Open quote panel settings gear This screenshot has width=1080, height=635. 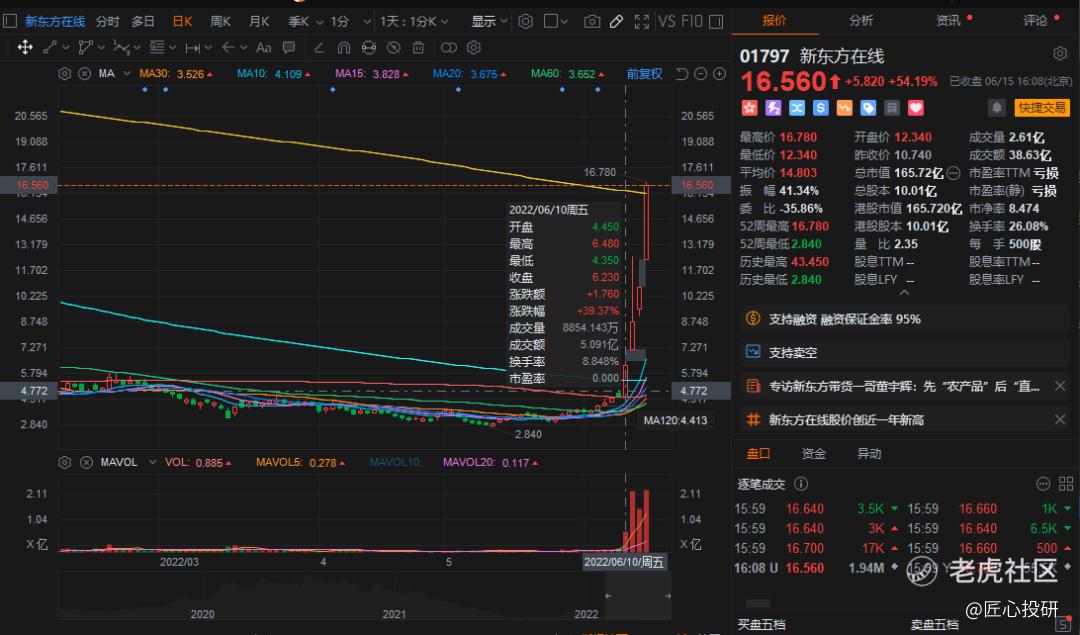1060,54
